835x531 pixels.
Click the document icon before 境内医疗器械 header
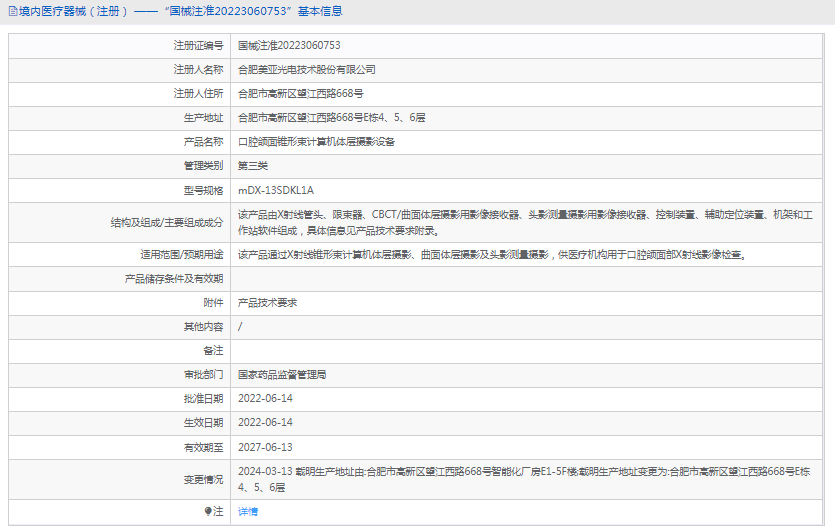13,11
